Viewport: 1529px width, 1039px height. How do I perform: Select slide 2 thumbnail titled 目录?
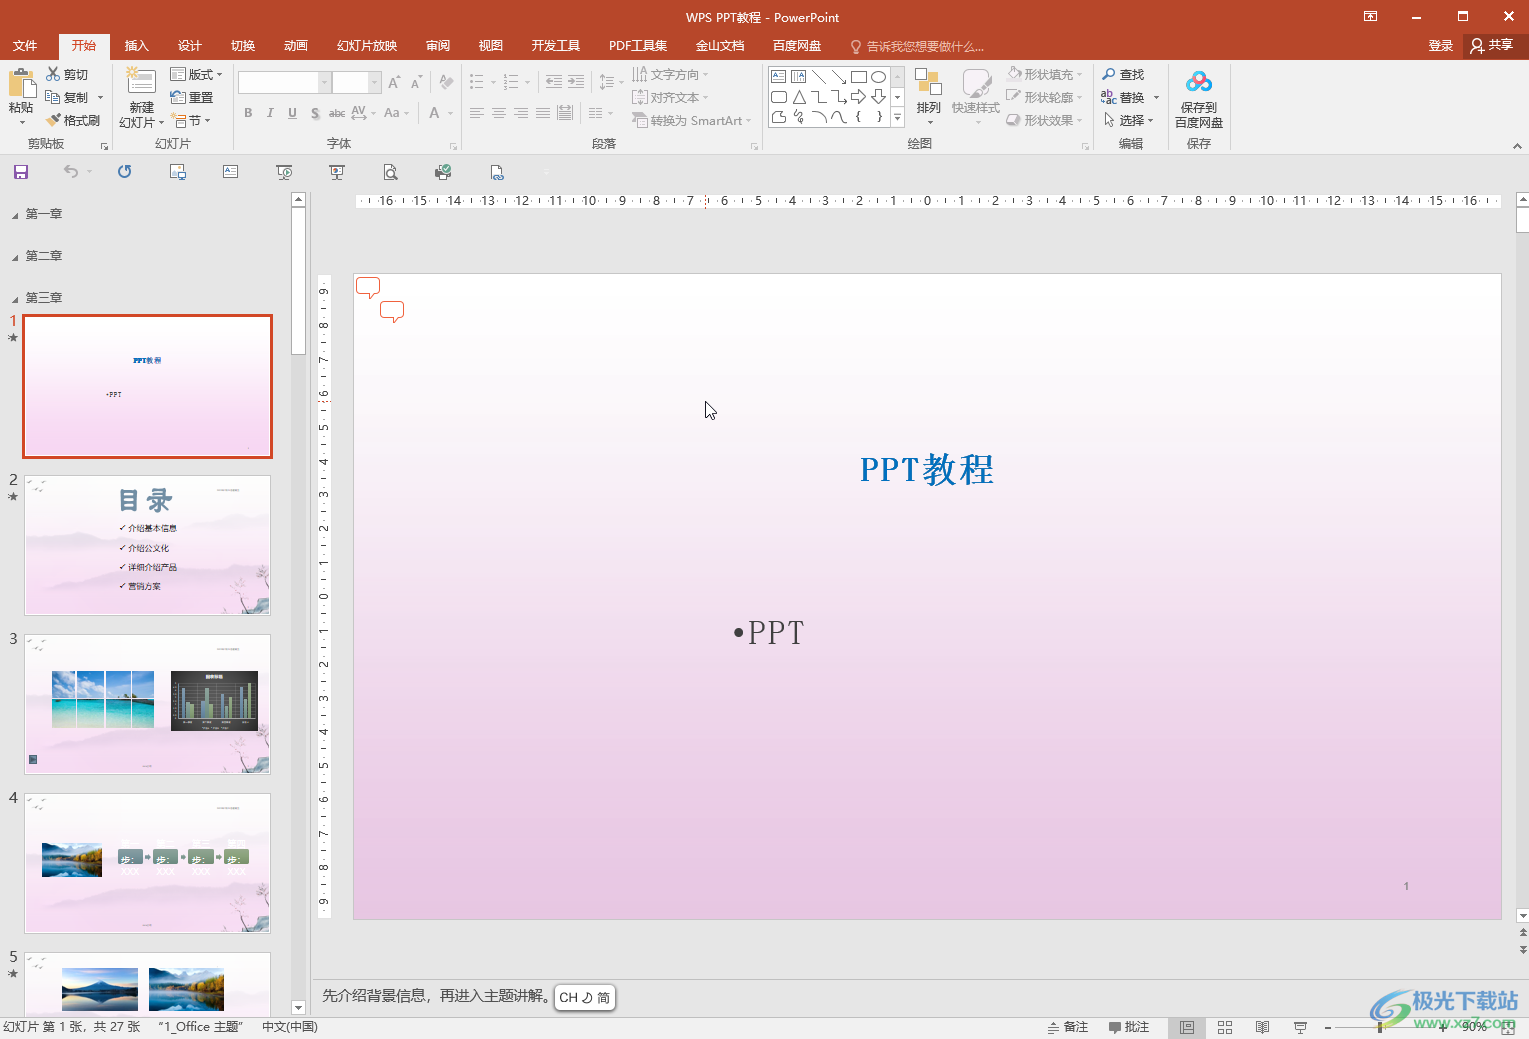tap(147, 545)
